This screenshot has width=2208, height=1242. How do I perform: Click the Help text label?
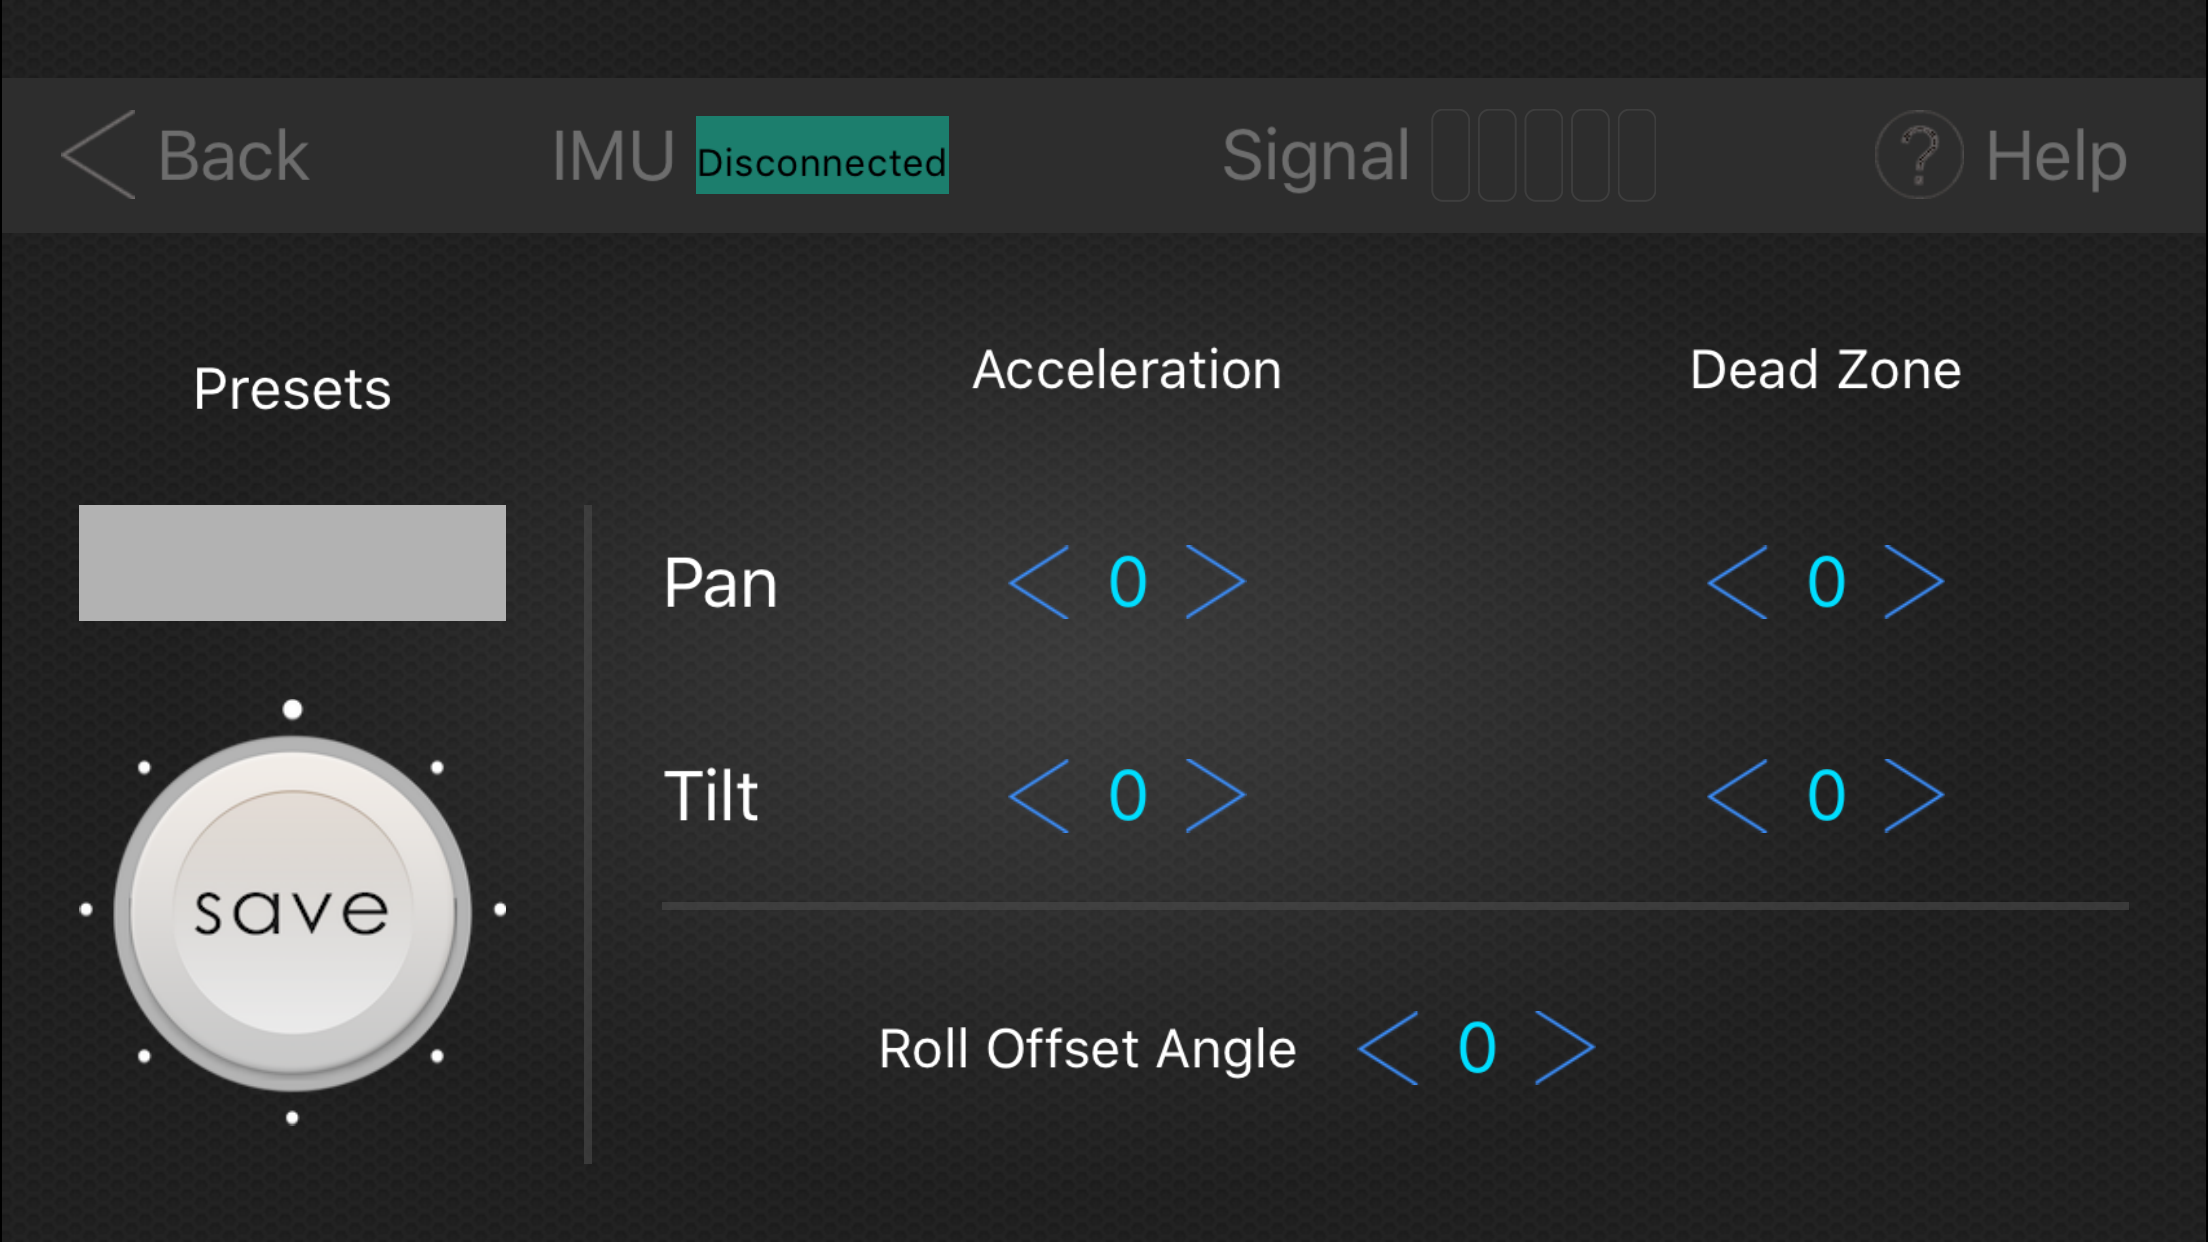click(x=2056, y=156)
